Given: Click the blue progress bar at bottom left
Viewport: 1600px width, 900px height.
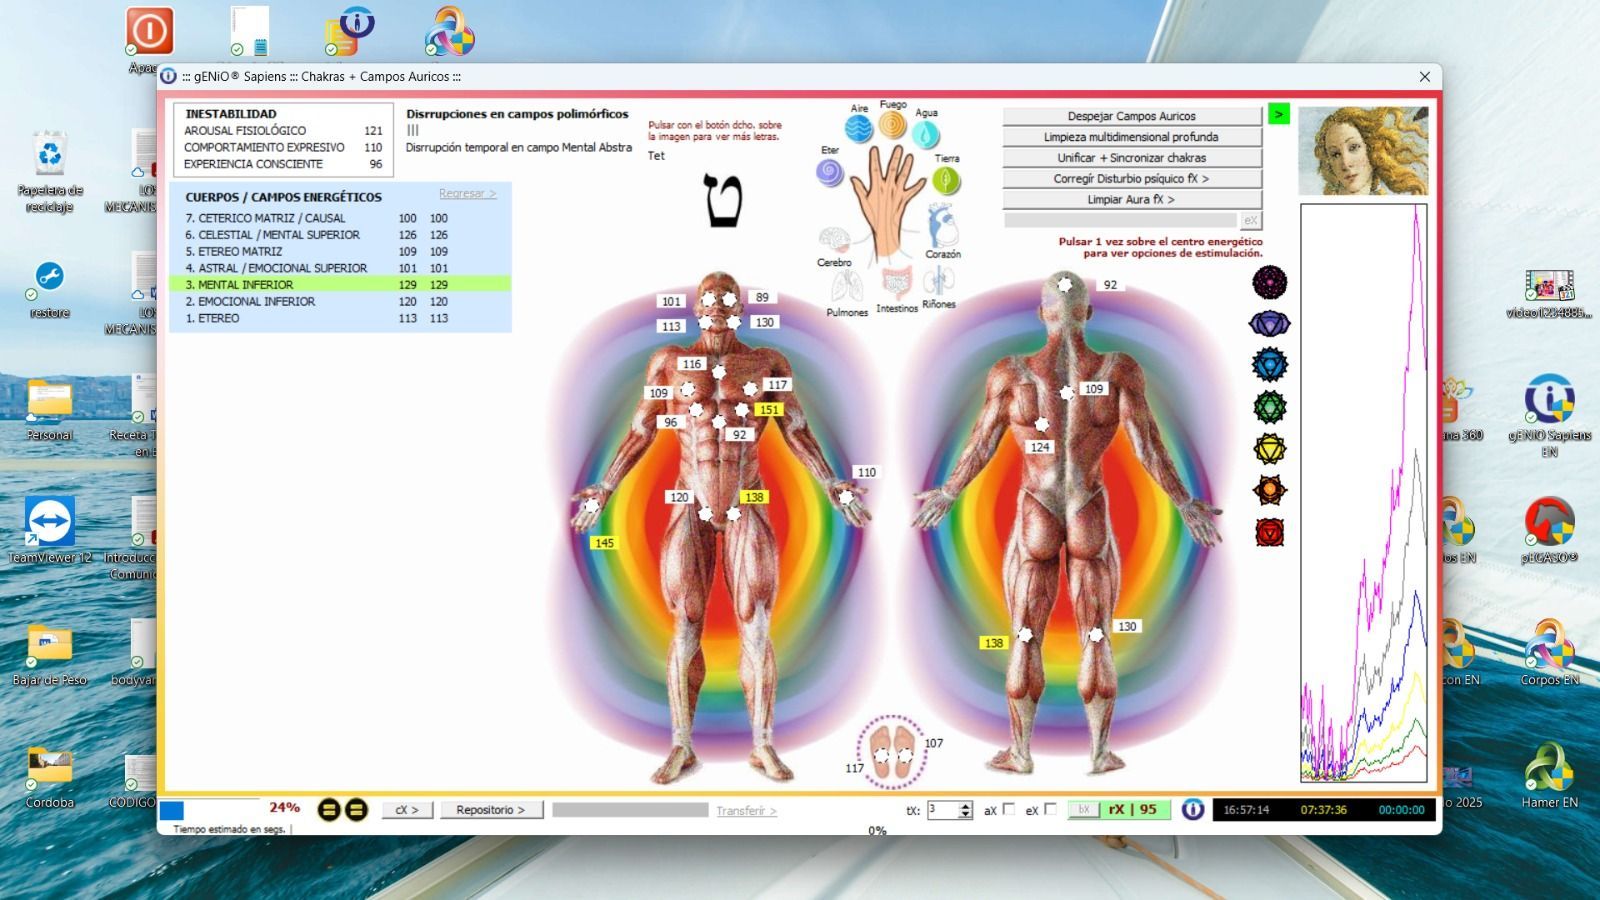Looking at the screenshot, I should coord(172,811).
